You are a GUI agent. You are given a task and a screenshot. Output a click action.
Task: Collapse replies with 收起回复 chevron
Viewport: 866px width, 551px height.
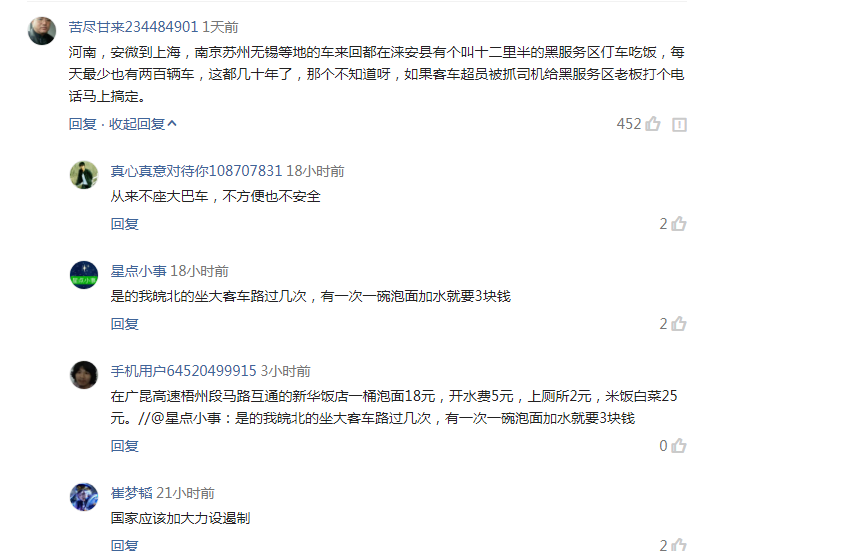[x=143, y=124]
